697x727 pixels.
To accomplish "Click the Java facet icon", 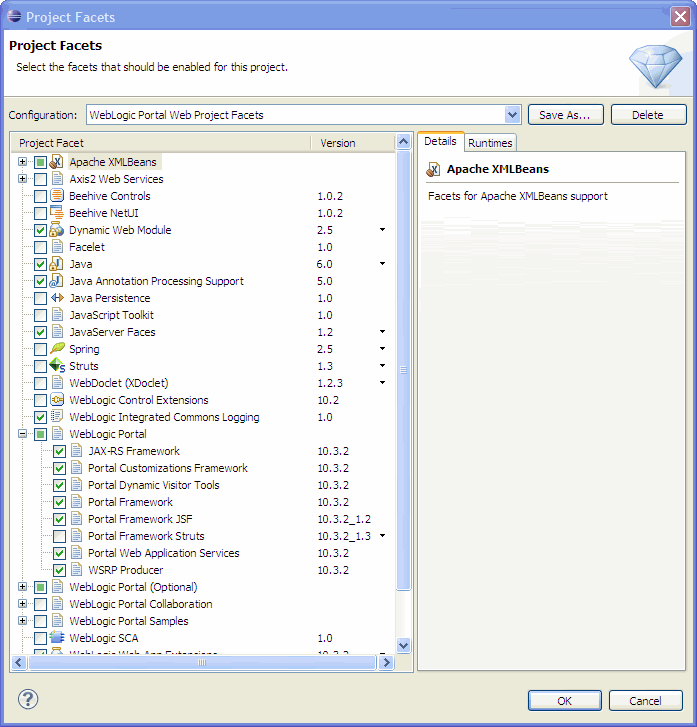I will click(56, 264).
